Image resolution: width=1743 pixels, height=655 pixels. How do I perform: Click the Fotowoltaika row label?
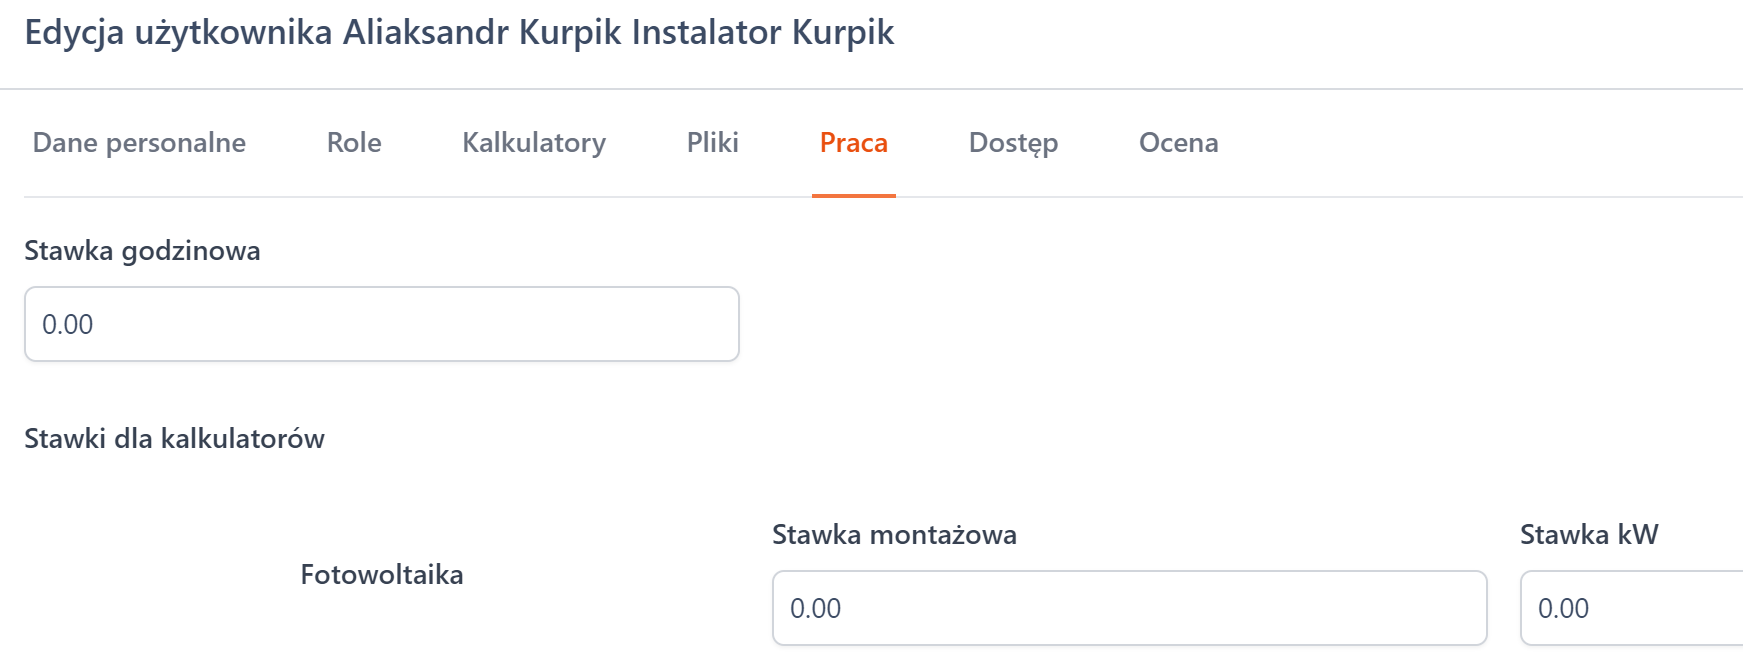(x=382, y=575)
